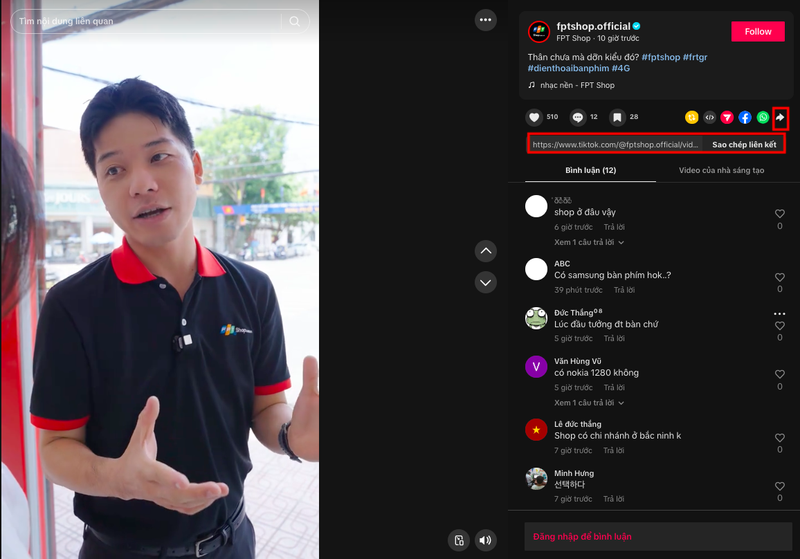The image size is (800, 559).
Task: Click Sao chép liên kết button
Action: click(x=744, y=145)
